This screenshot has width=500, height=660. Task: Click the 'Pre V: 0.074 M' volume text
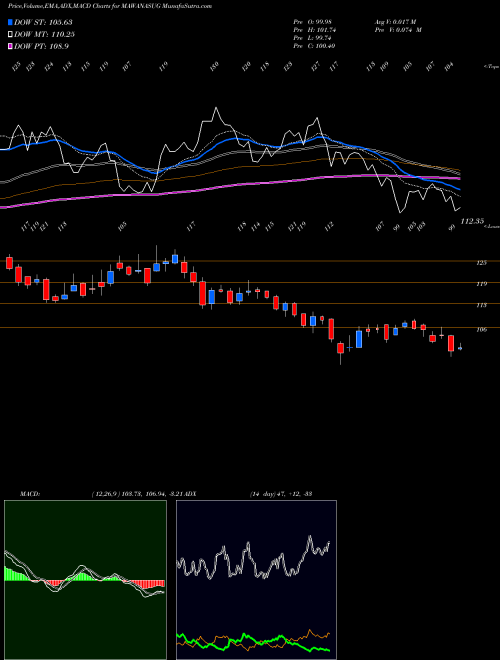tap(398, 30)
